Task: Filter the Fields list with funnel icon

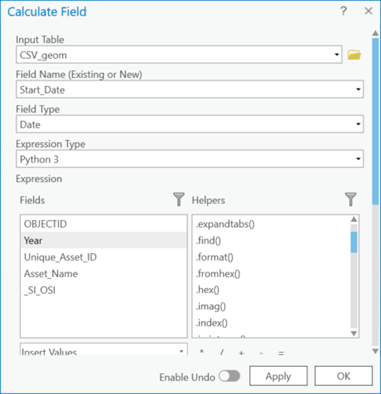Action: [x=179, y=199]
